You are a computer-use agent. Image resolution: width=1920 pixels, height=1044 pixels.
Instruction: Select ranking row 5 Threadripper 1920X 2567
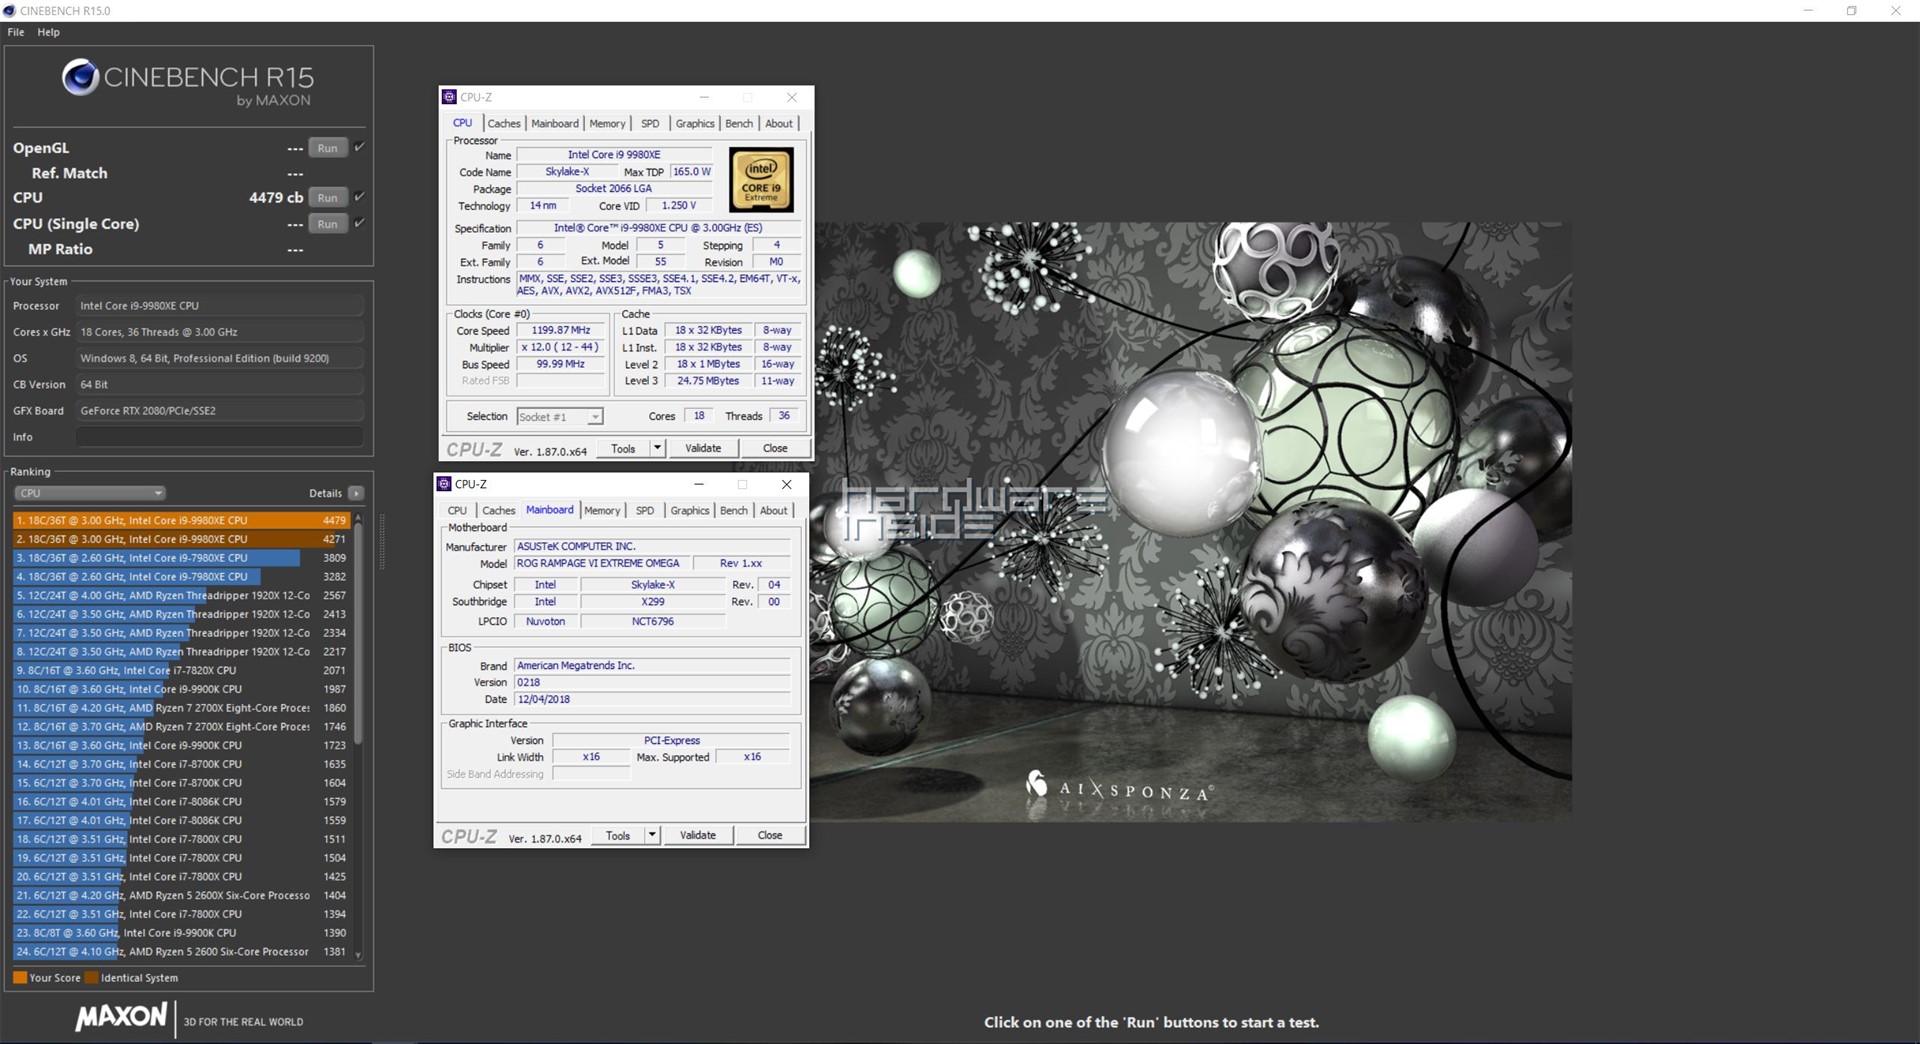click(181, 595)
